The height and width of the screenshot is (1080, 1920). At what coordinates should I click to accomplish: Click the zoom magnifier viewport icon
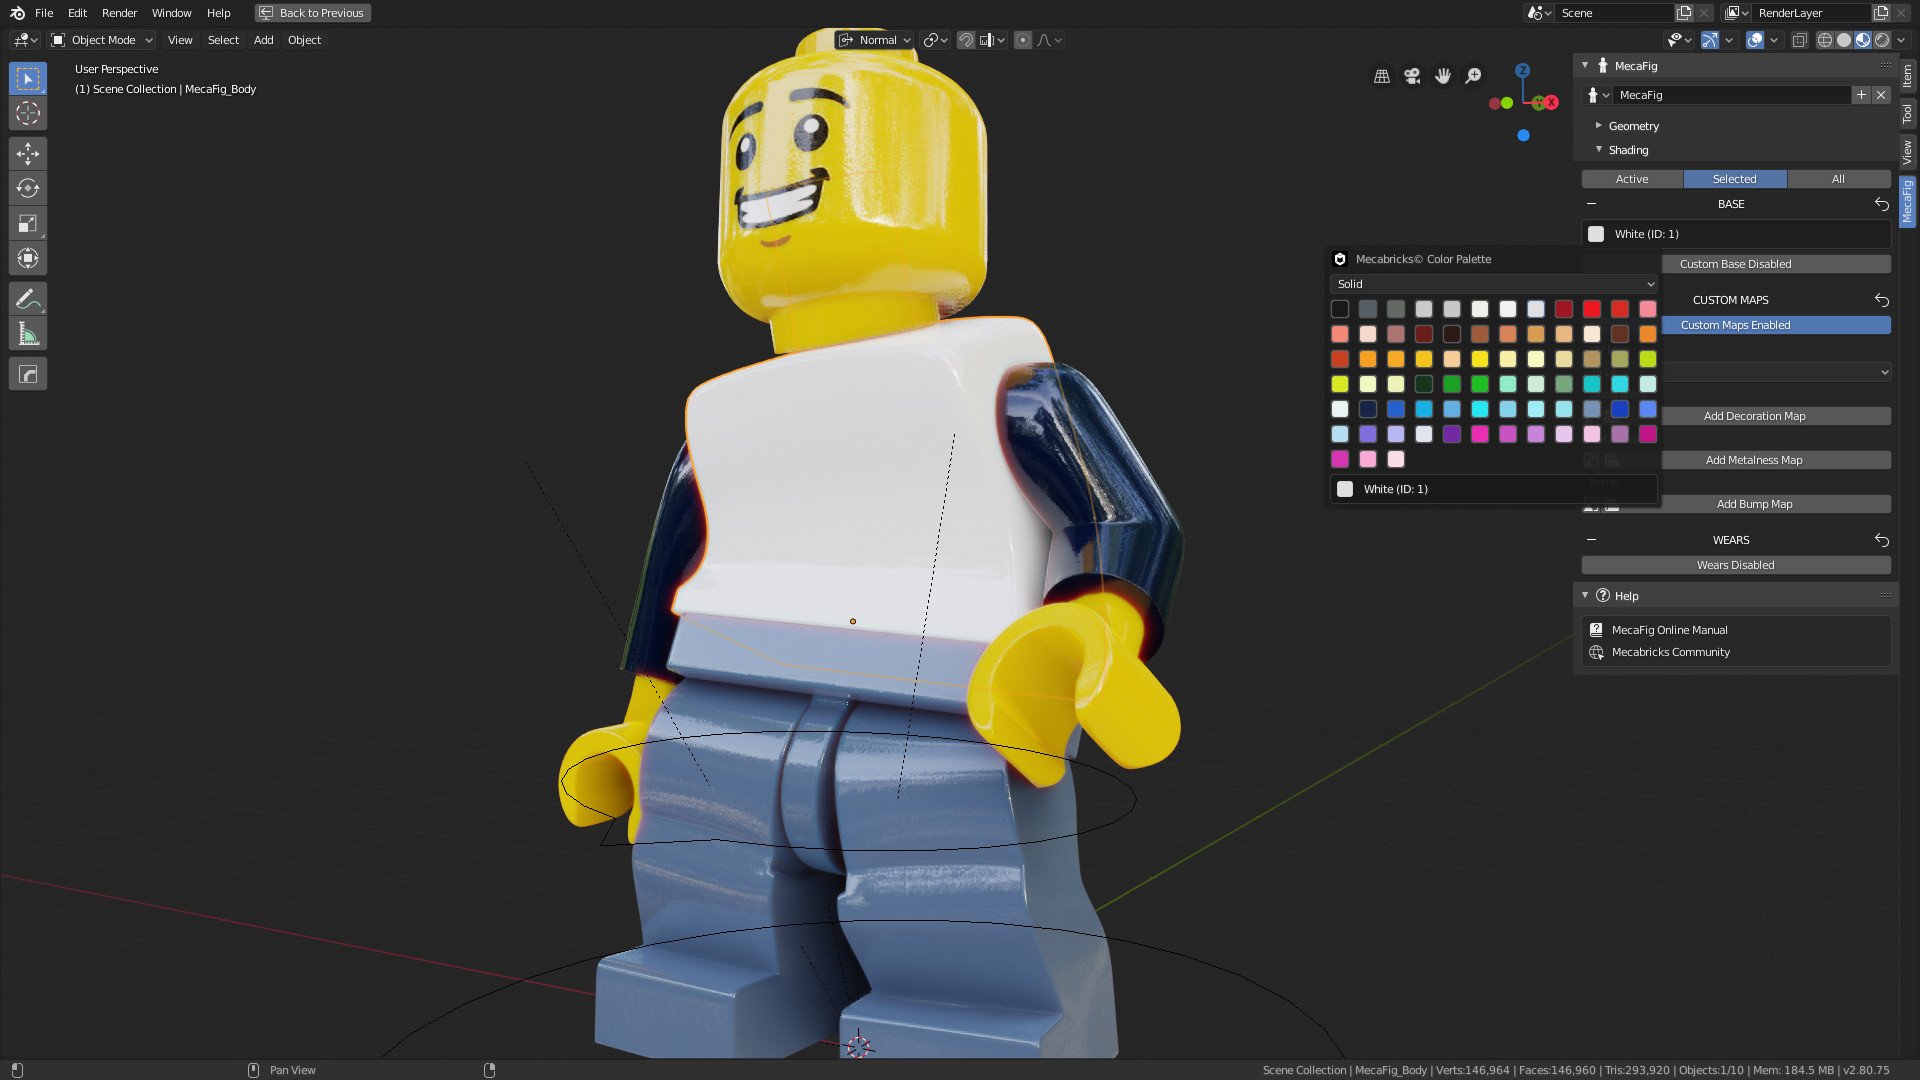pos(1473,76)
